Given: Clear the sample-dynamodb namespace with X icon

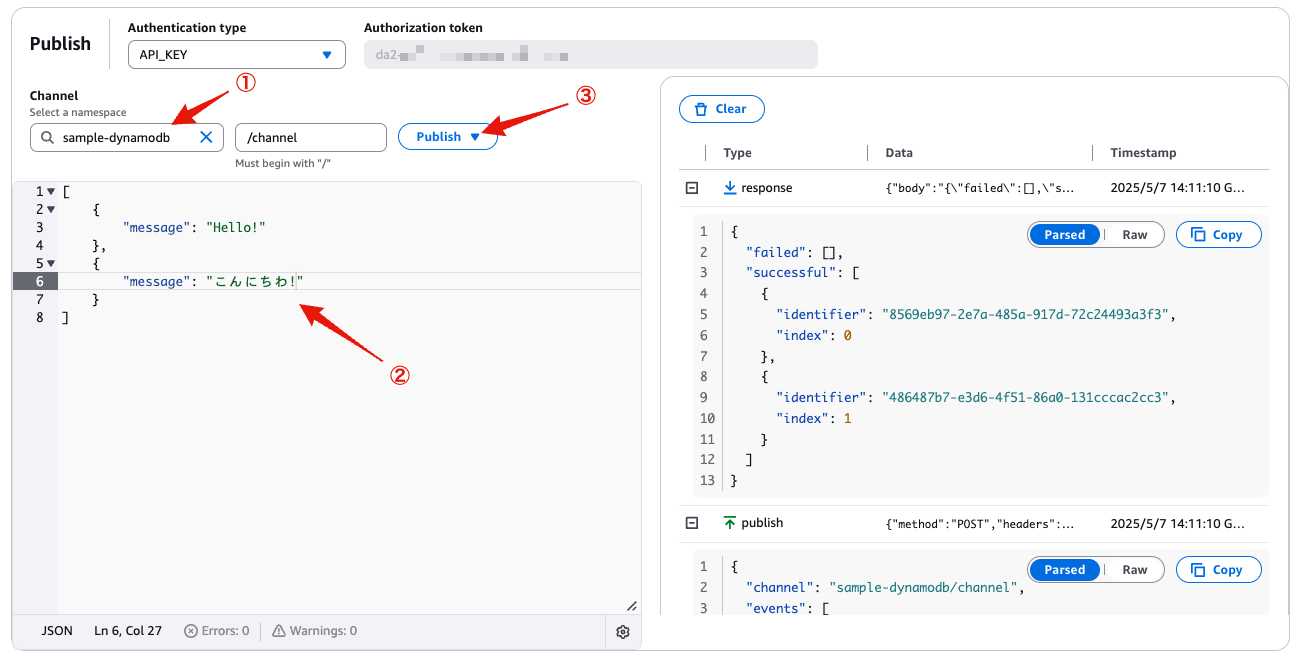Looking at the screenshot, I should click(206, 137).
